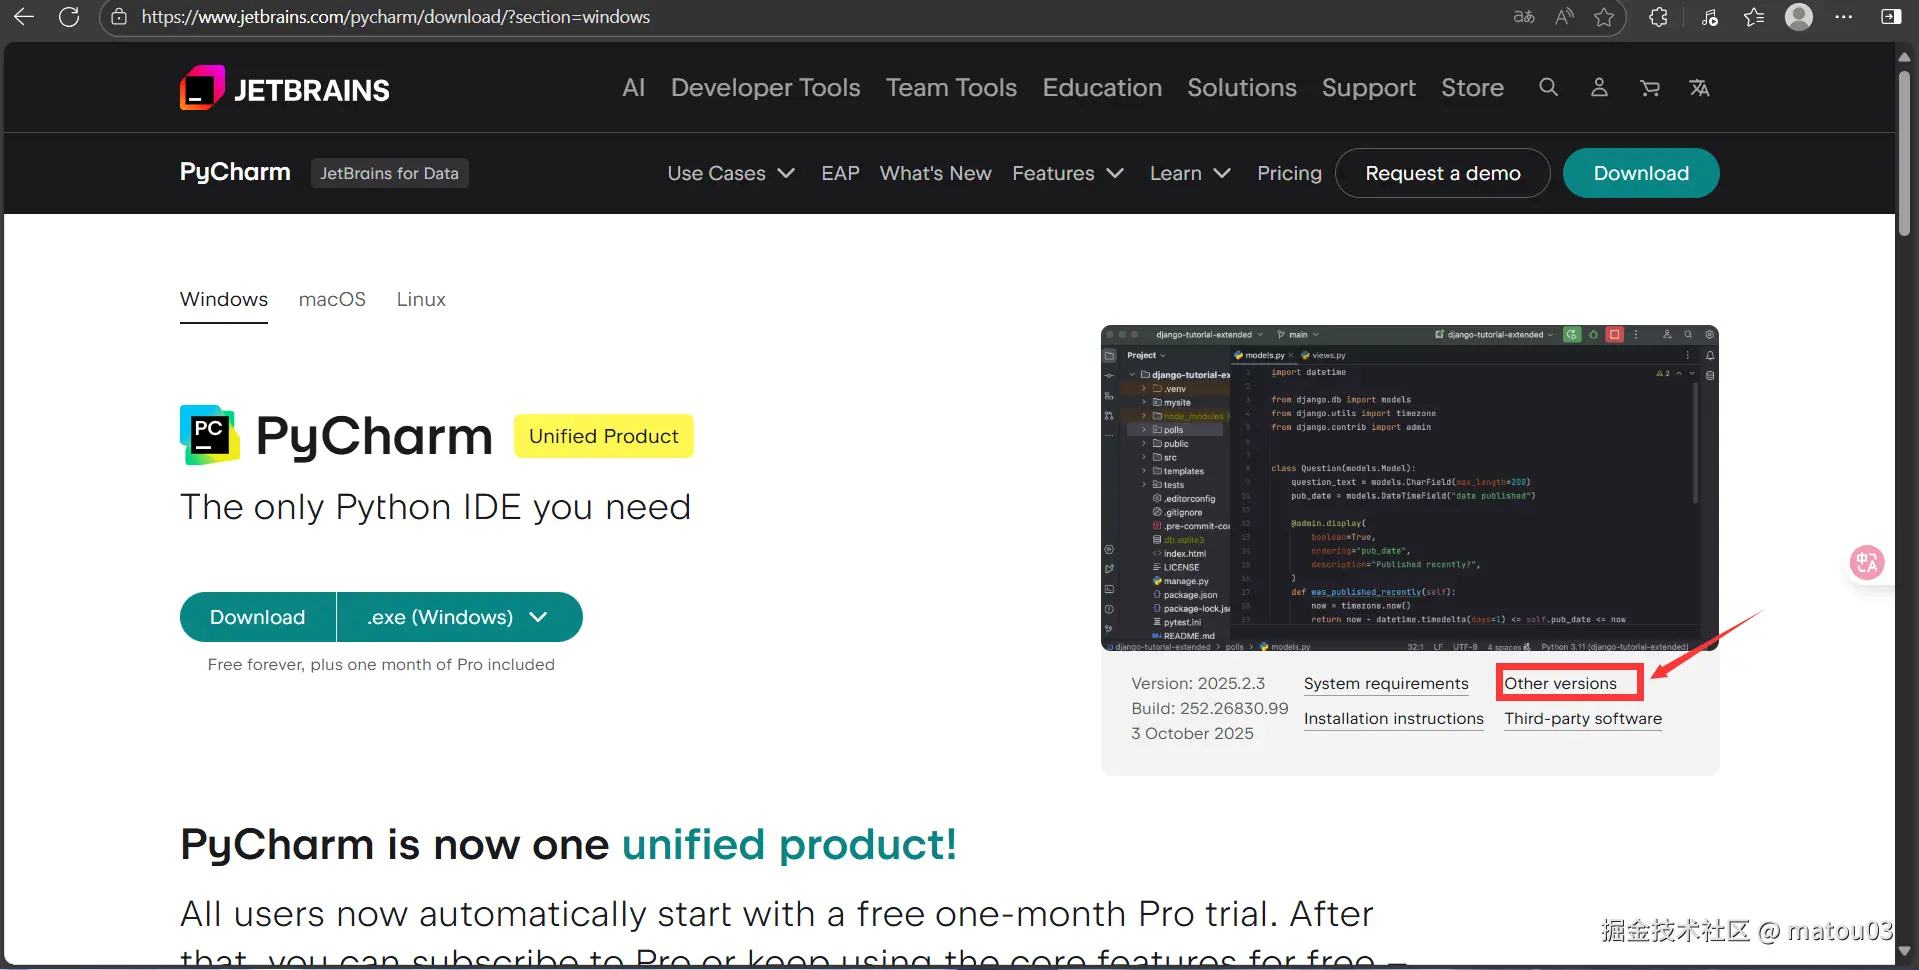Click the browser address bar URL

[x=396, y=17]
